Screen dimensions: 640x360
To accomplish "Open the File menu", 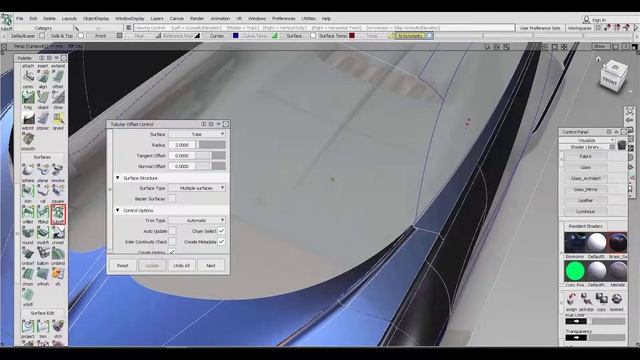I will pos(20,18).
